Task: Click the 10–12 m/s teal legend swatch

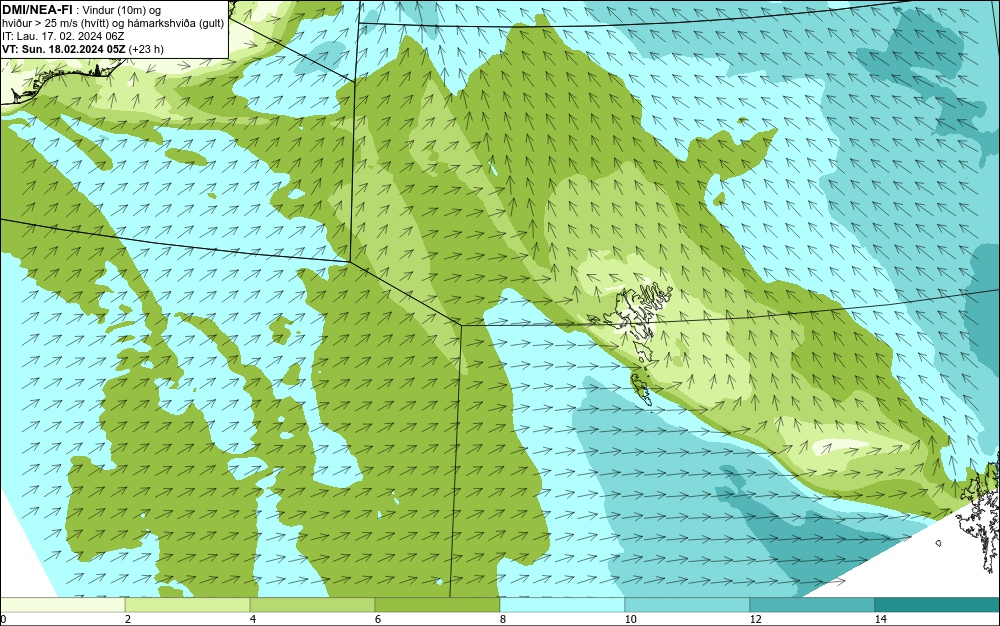Action: pyautogui.click(x=688, y=605)
